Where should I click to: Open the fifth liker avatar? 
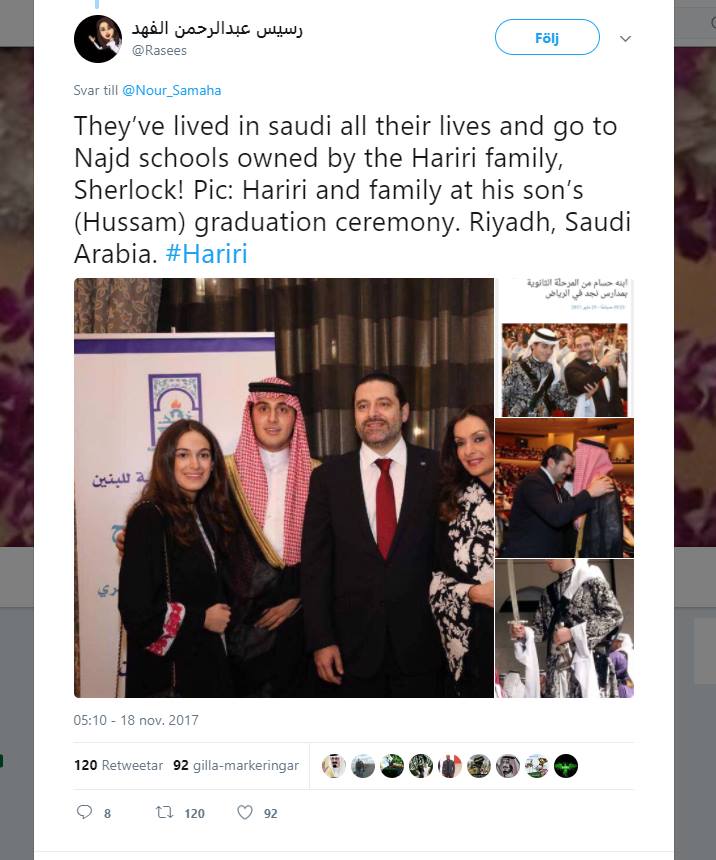pyautogui.click(x=450, y=766)
